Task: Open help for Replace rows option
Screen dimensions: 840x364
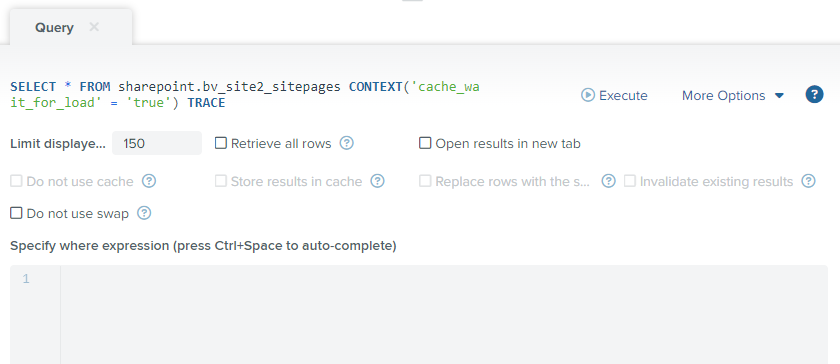Action: [608, 181]
